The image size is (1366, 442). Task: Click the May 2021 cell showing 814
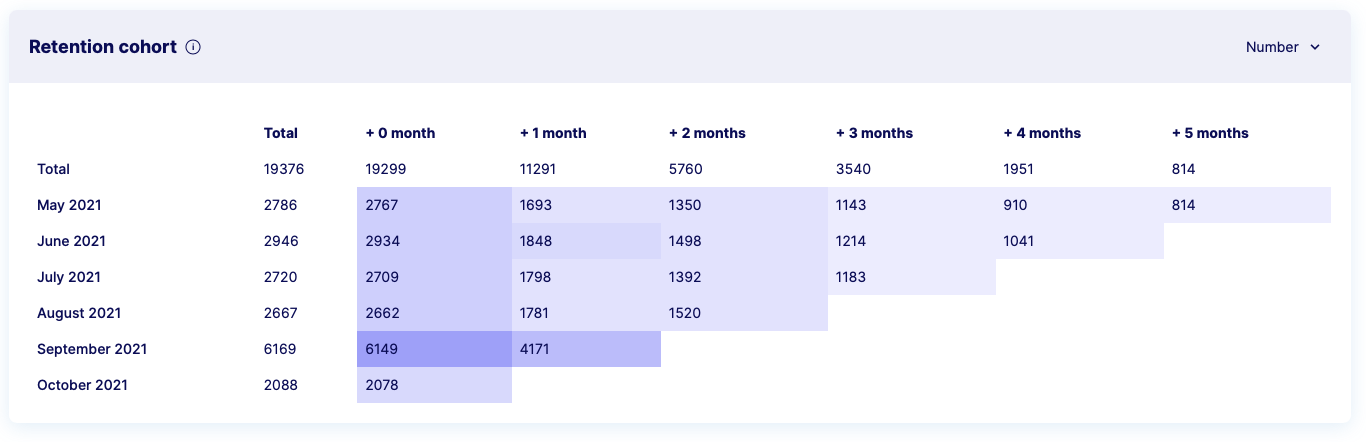pyautogui.click(x=1247, y=205)
